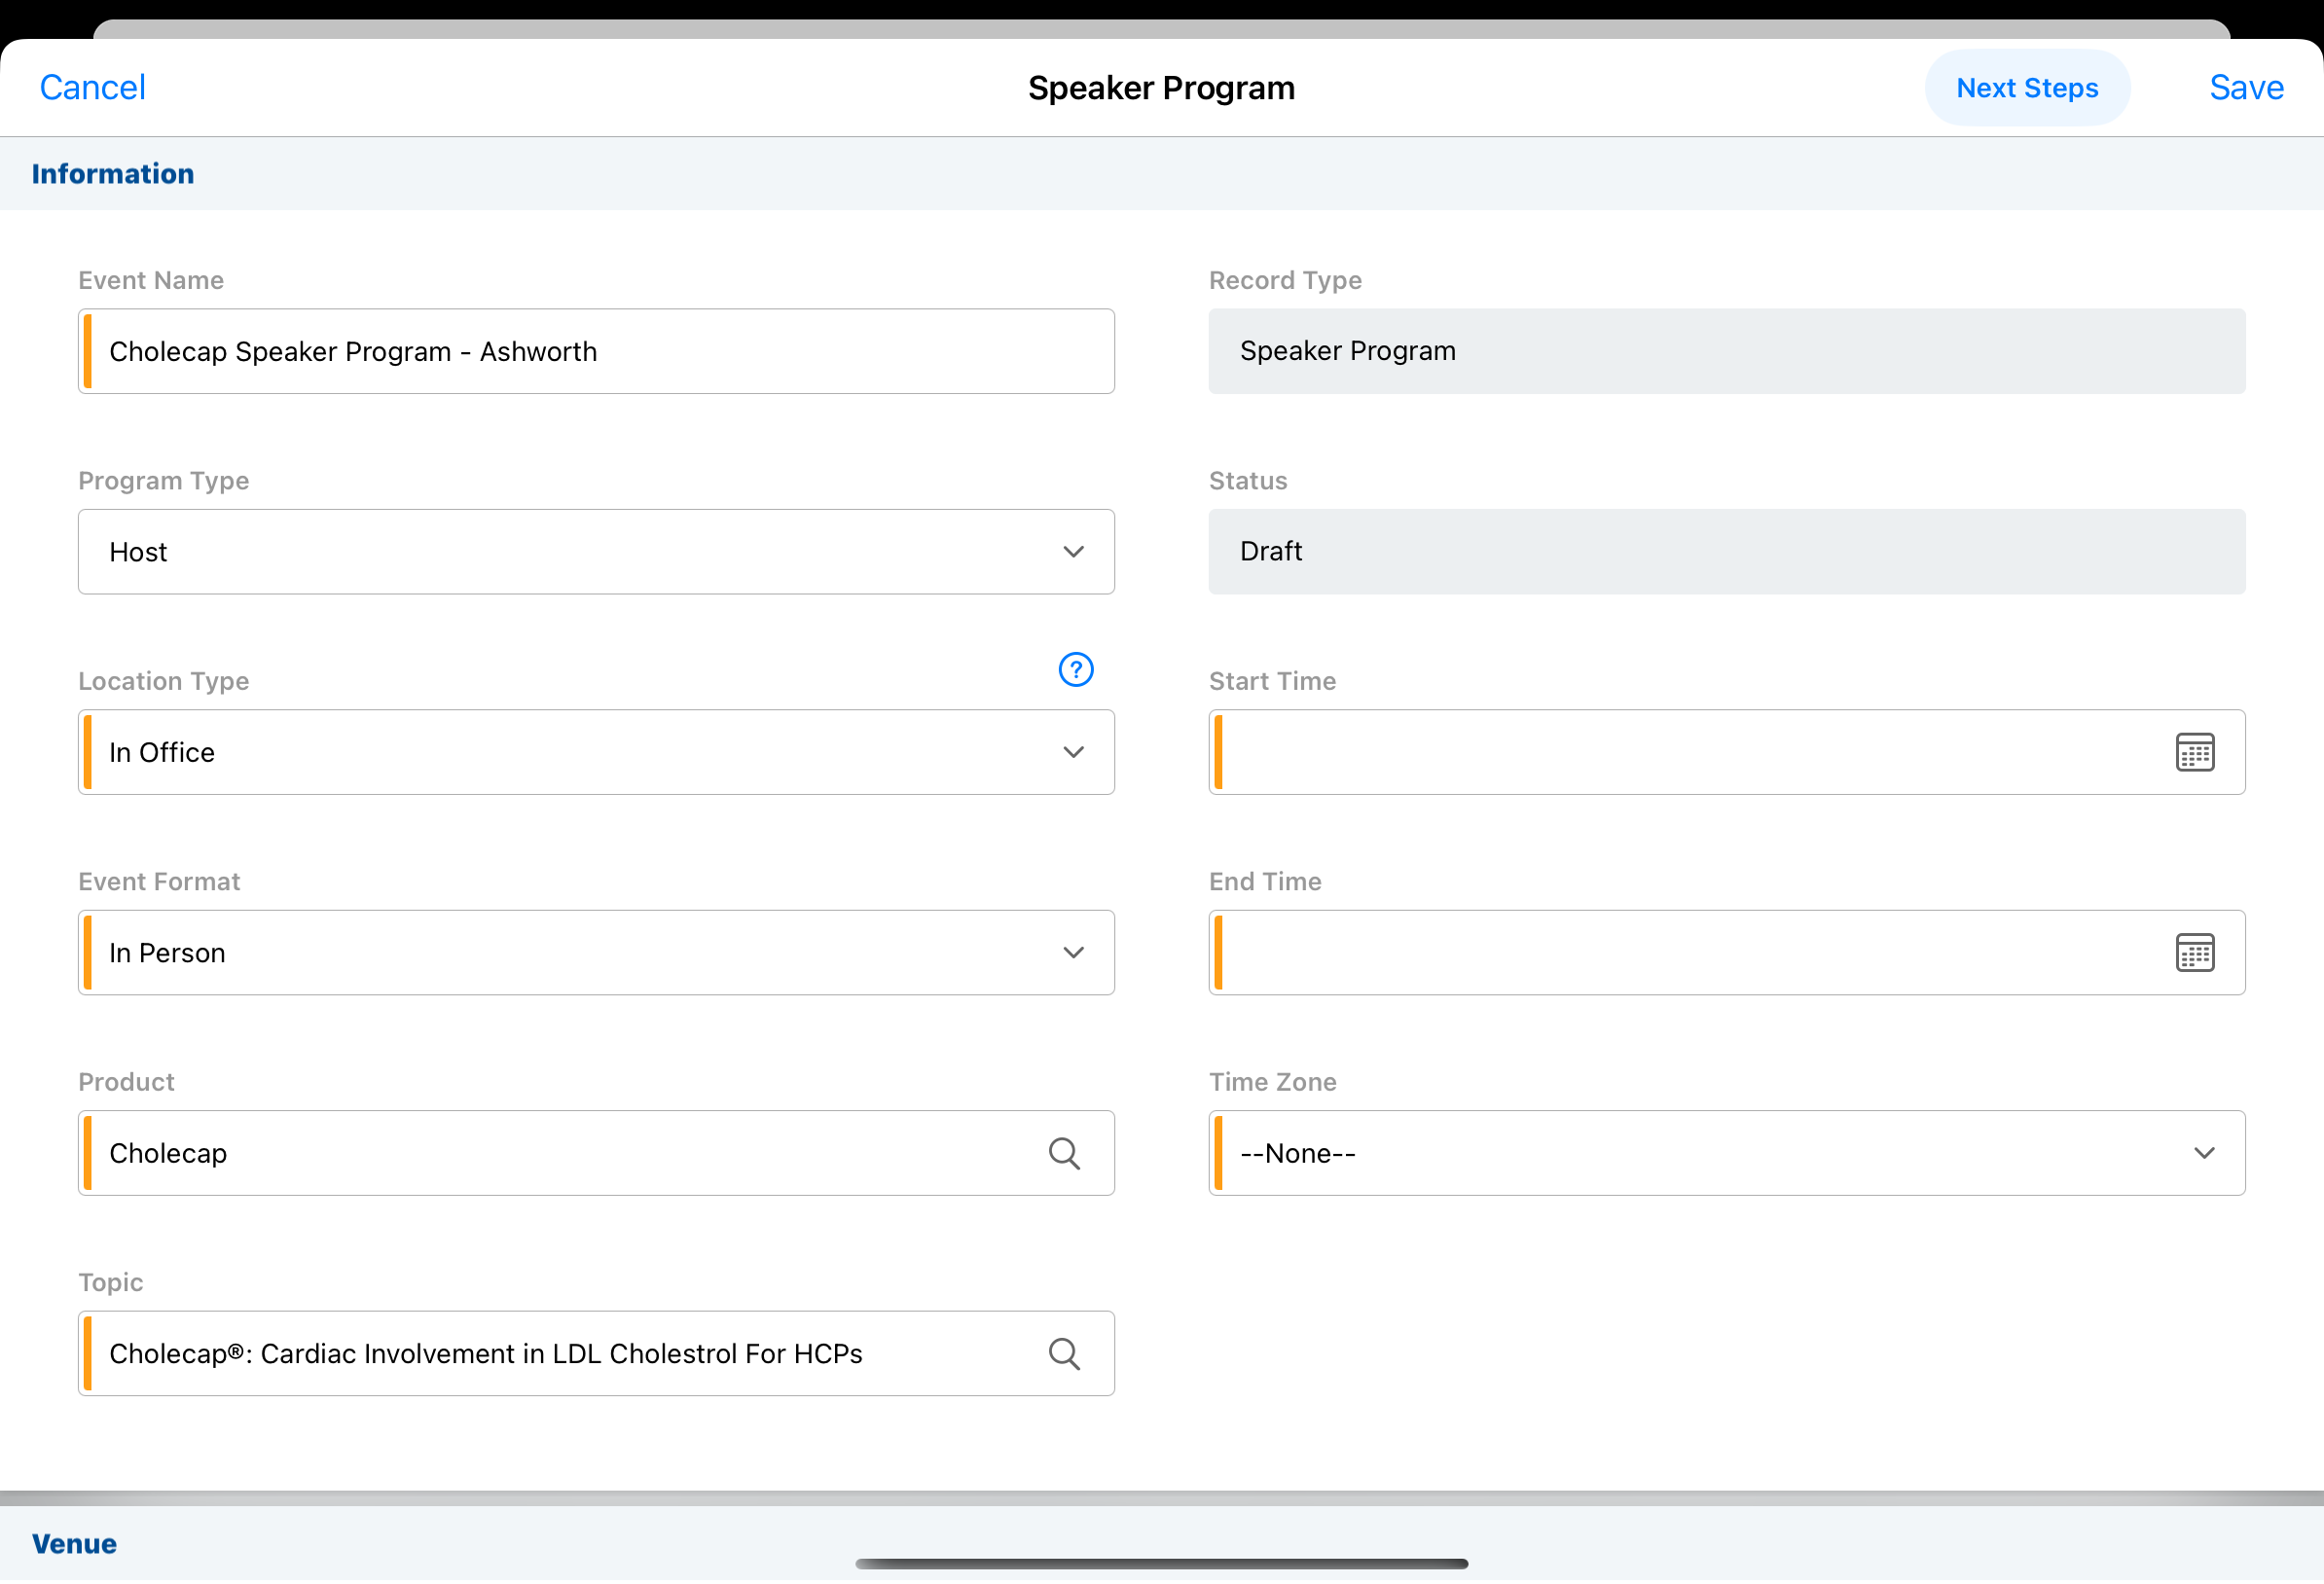
Task: Click the Cancel link at top left
Action: coord(92,88)
